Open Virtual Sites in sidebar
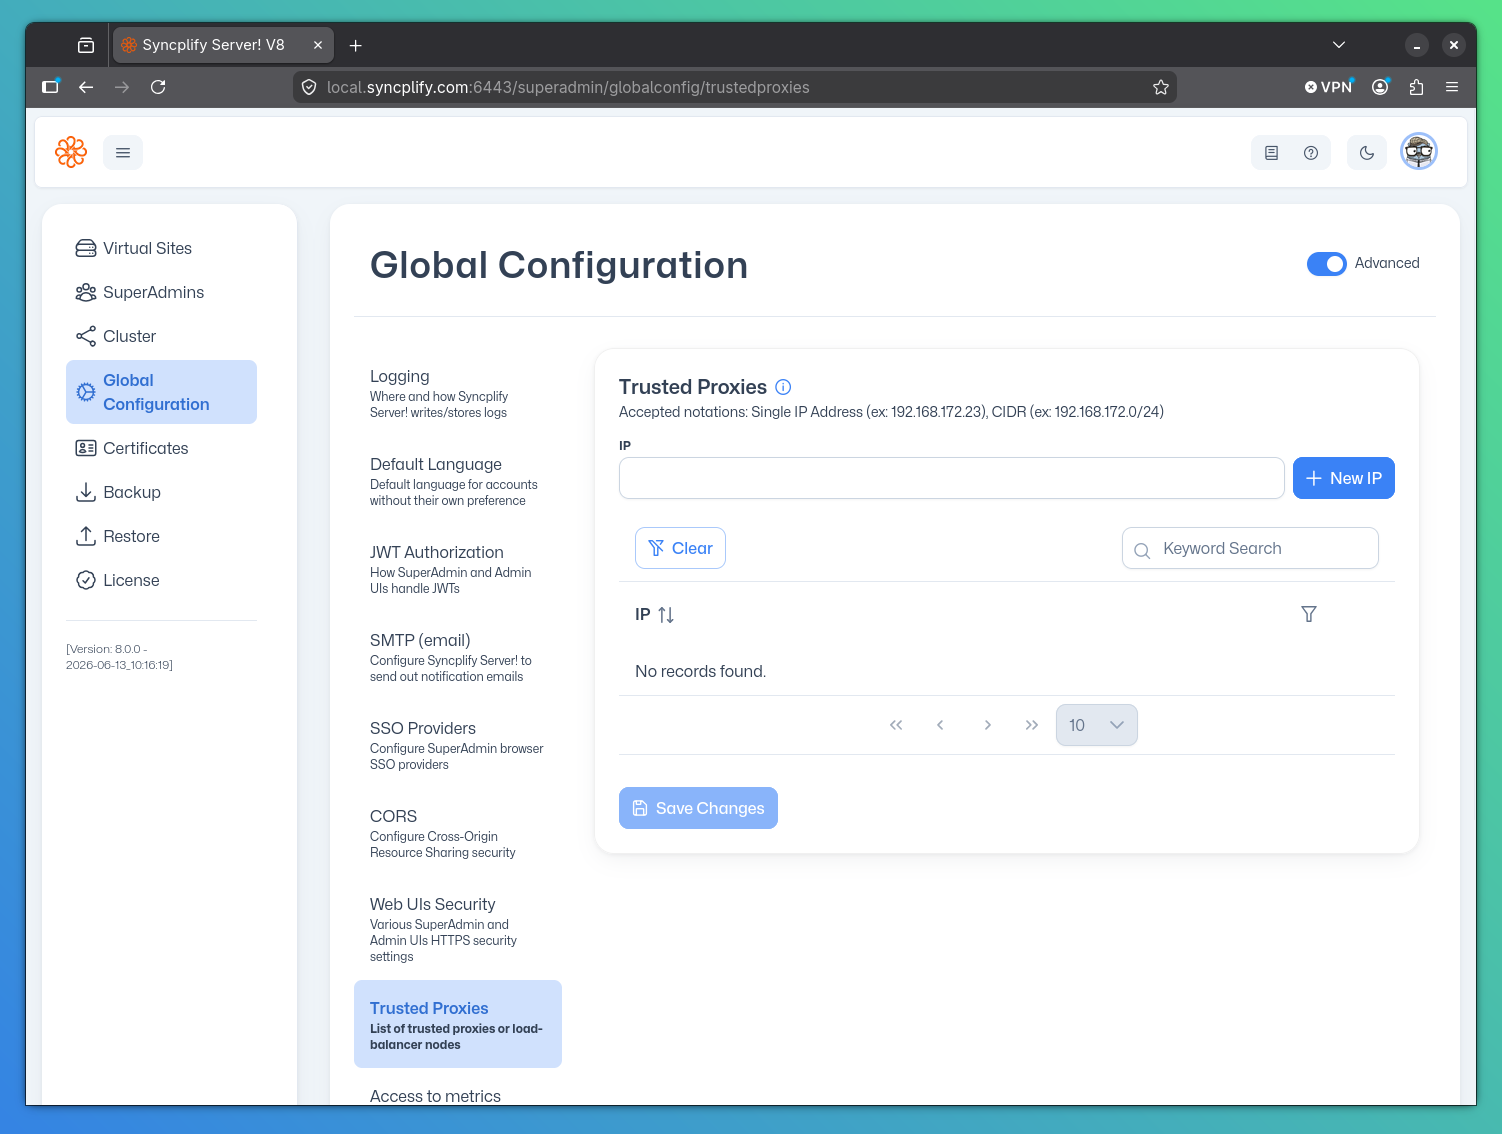This screenshot has height=1134, width=1502. (x=161, y=248)
